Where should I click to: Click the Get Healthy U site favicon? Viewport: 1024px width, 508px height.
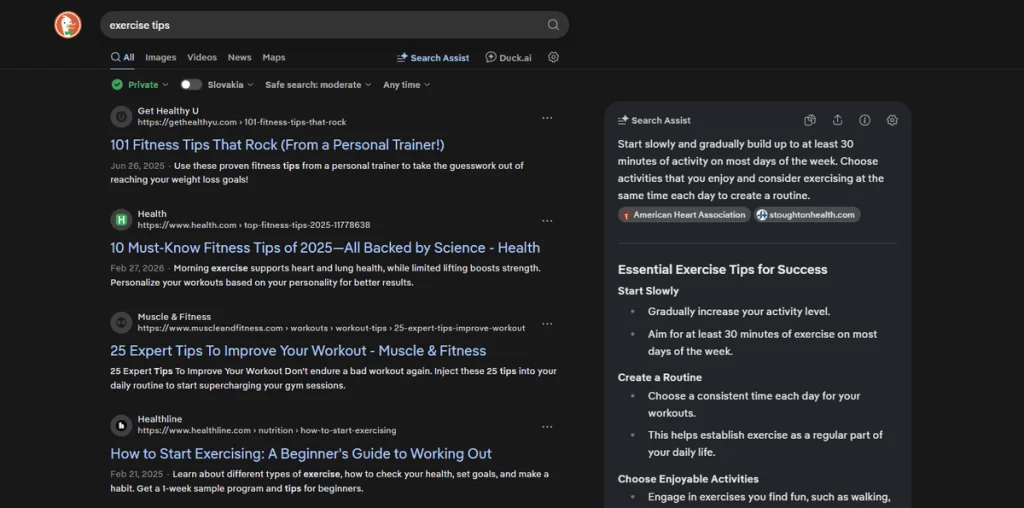[121, 117]
